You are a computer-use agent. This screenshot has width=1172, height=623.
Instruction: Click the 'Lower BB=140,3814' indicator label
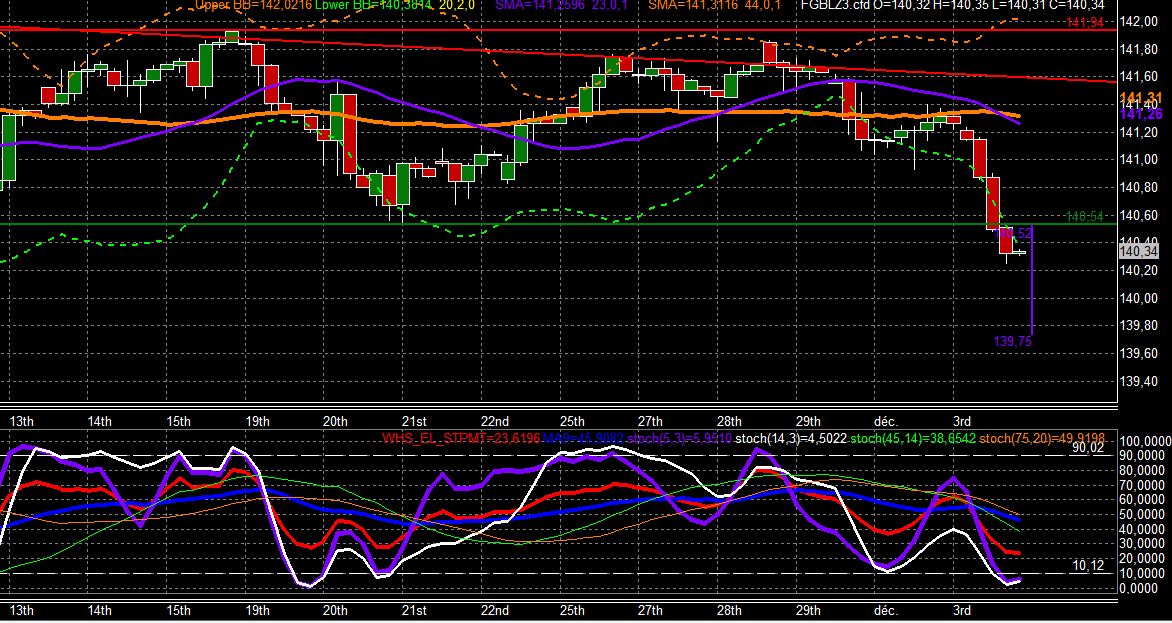pyautogui.click(x=372, y=5)
